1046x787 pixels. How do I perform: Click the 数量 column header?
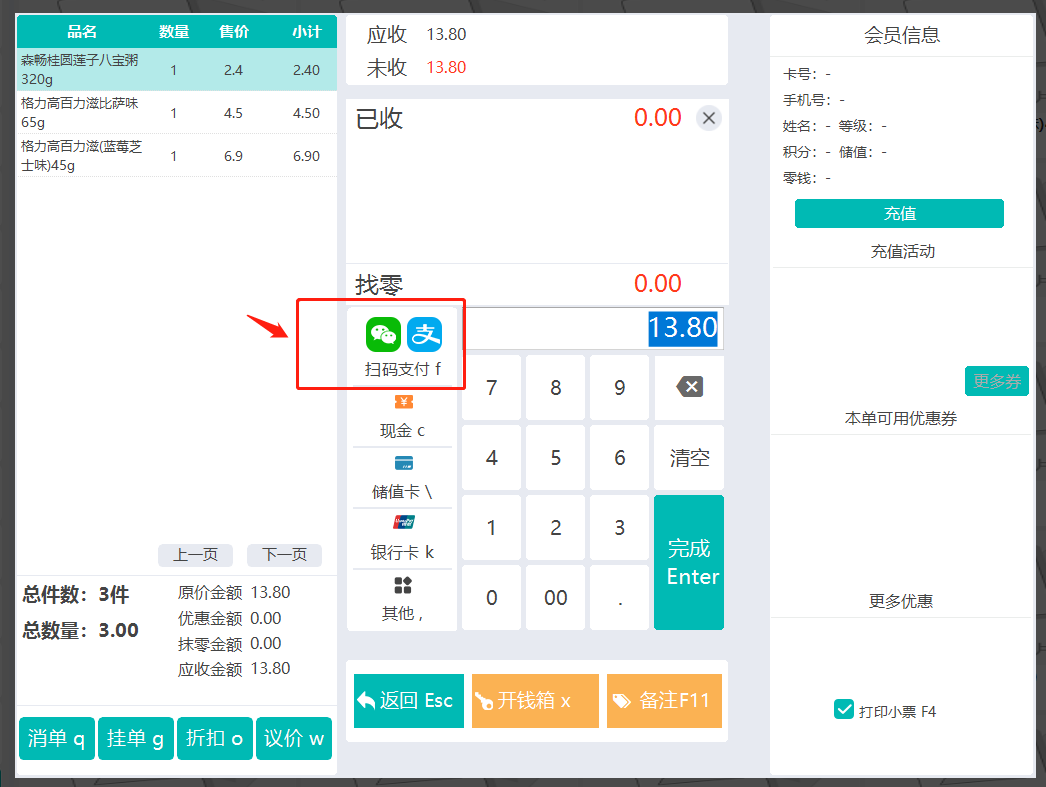click(x=174, y=31)
